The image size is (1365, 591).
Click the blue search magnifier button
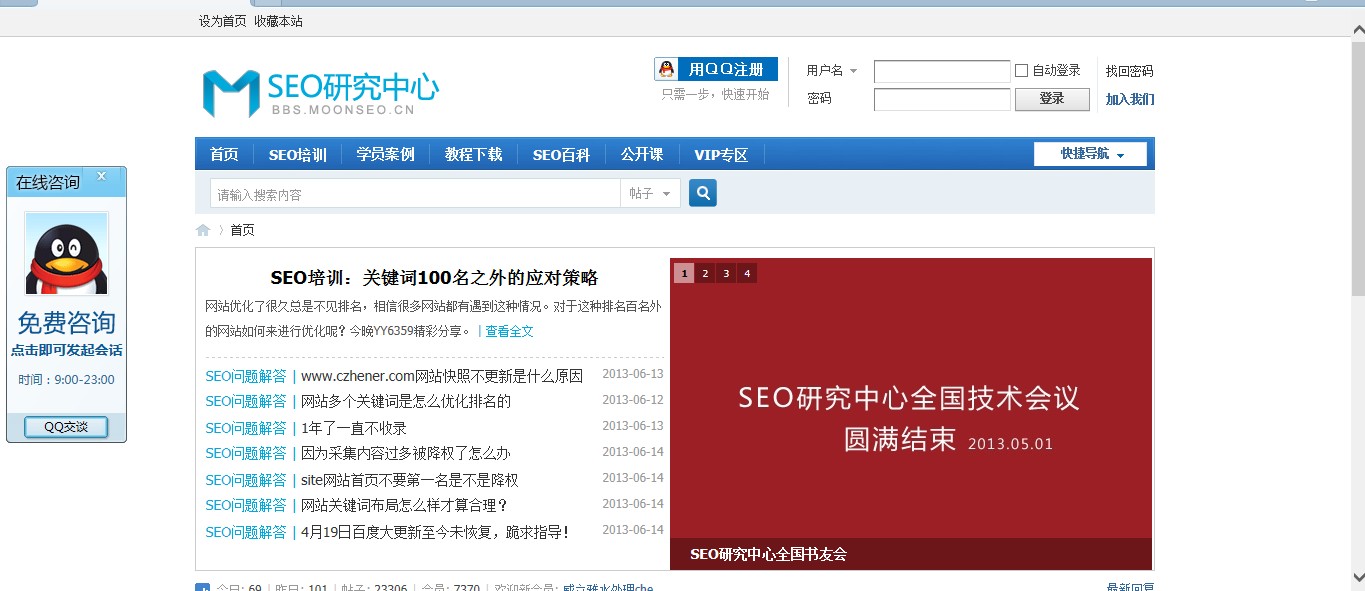coord(703,193)
